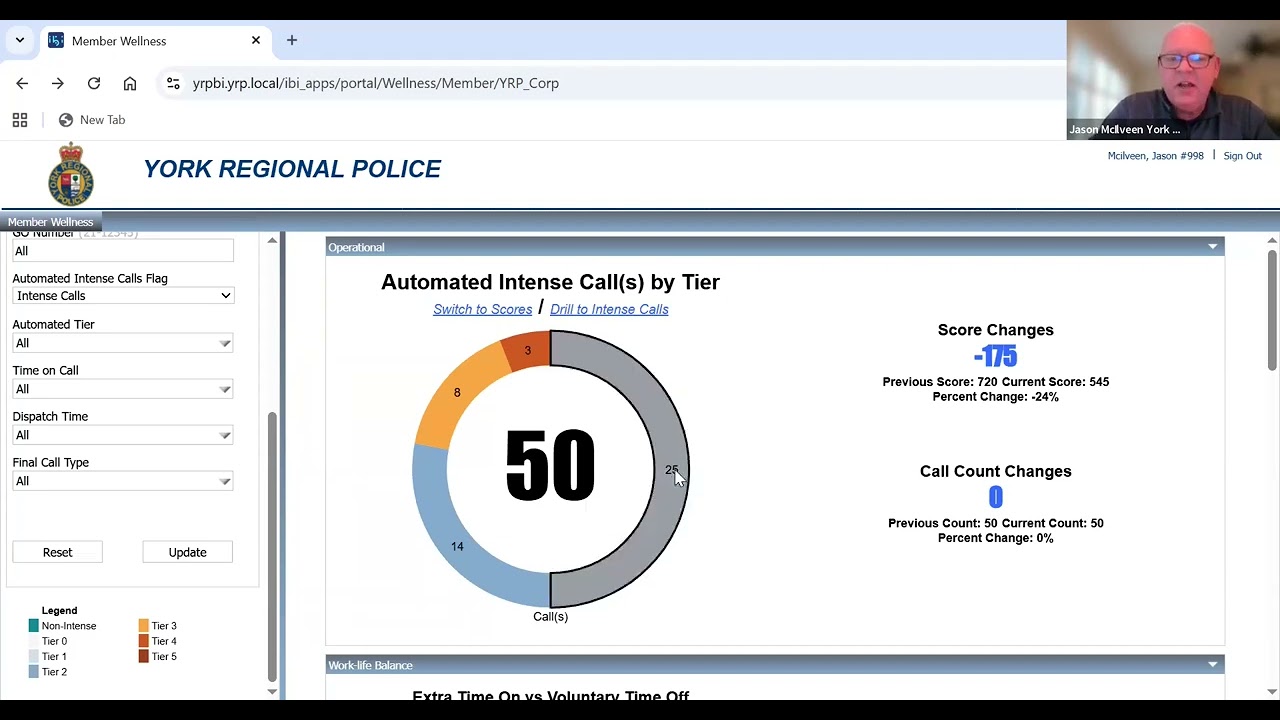
Task: Click the Percent Change: -24% text
Action: coord(995,397)
